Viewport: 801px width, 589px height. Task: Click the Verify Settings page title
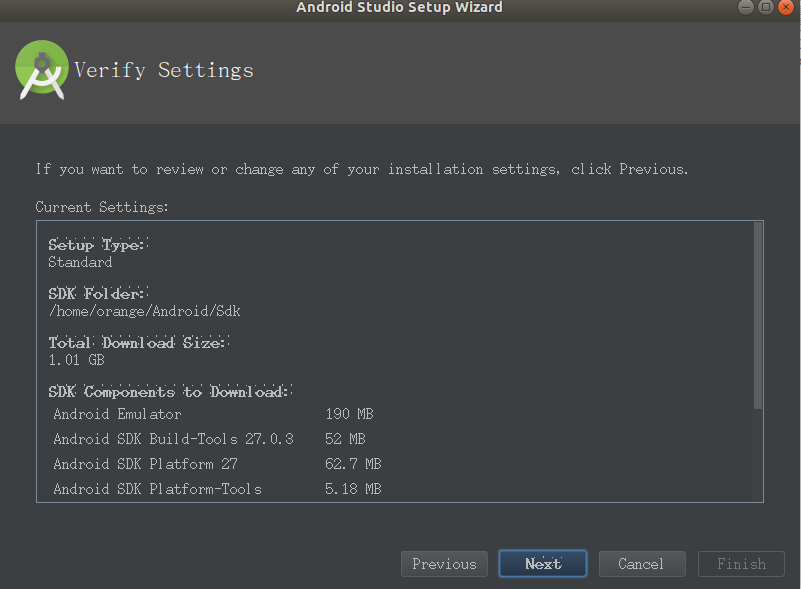(164, 70)
